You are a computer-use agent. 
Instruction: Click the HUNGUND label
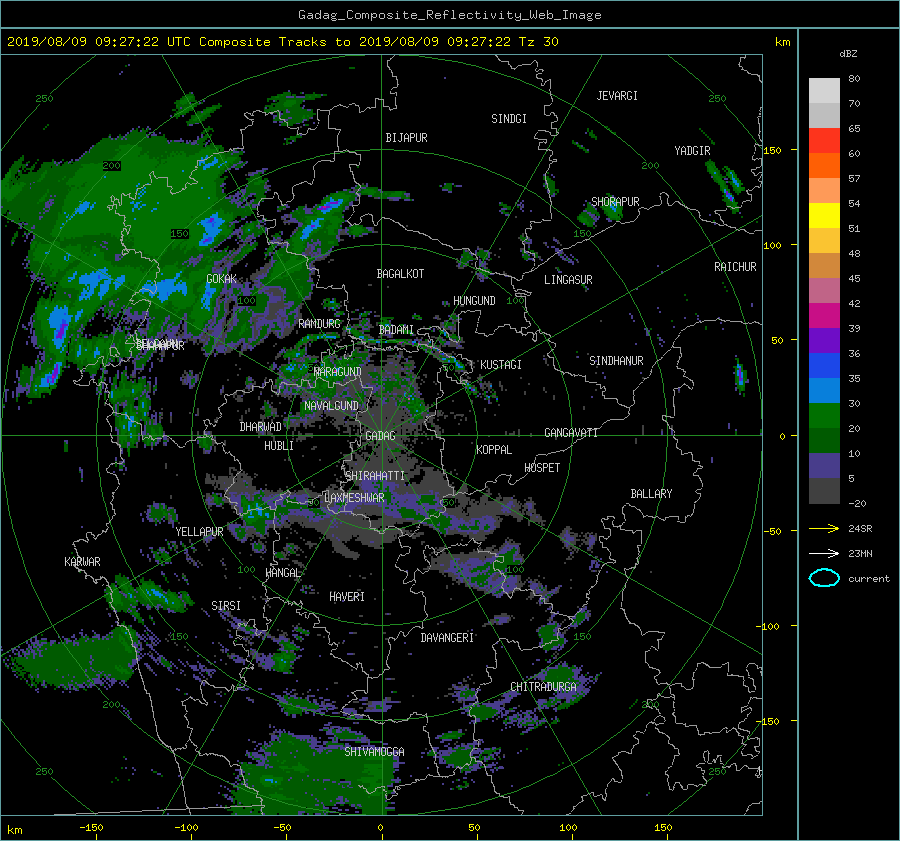tap(474, 301)
